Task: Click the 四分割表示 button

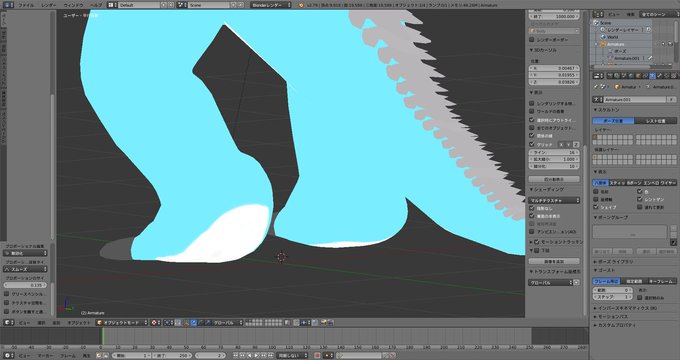Action: pyautogui.click(x=554, y=179)
